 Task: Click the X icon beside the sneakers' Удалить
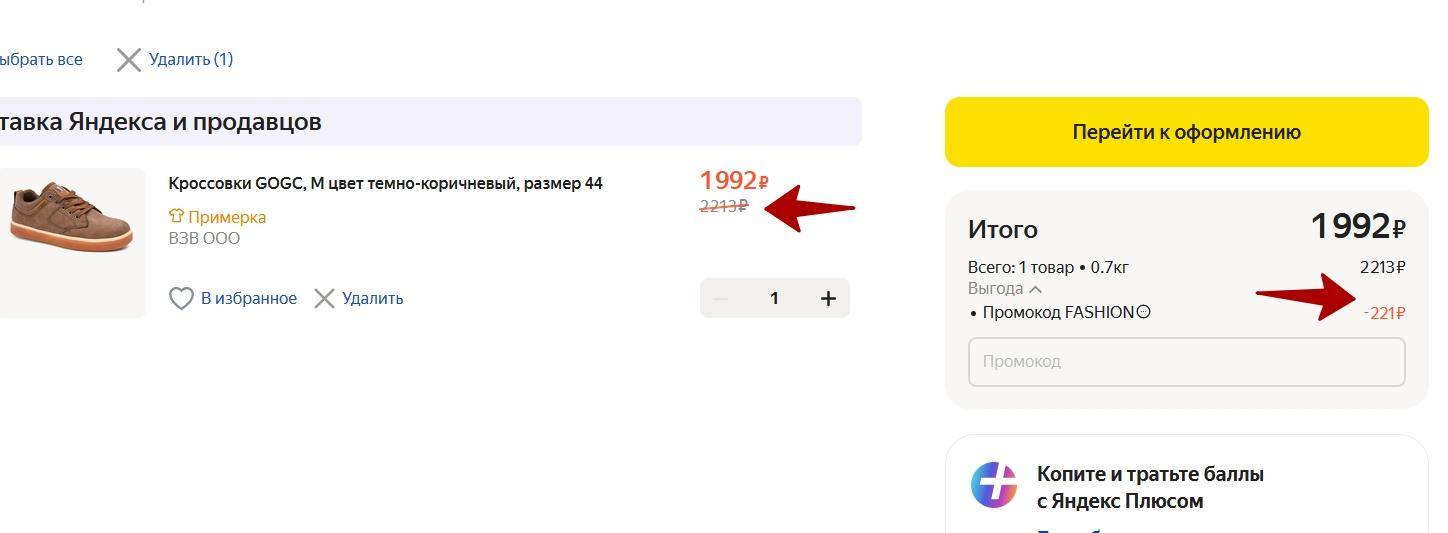click(x=324, y=298)
